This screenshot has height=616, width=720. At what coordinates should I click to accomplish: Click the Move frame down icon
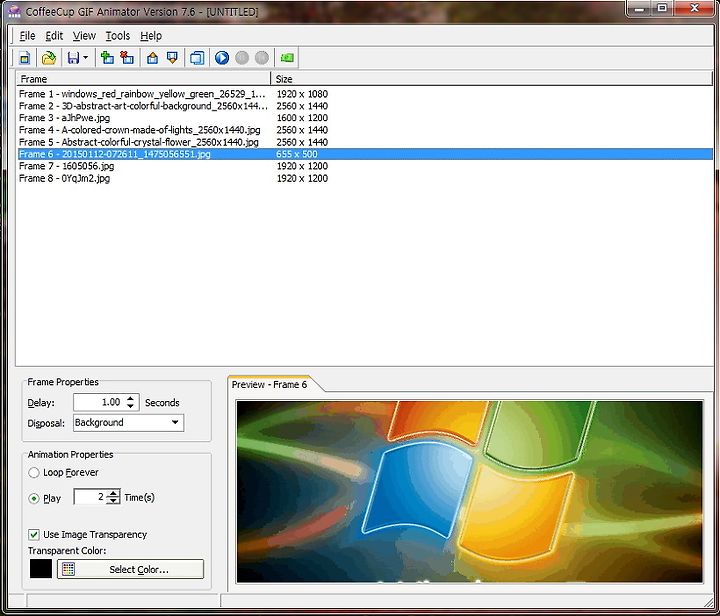[x=172, y=58]
